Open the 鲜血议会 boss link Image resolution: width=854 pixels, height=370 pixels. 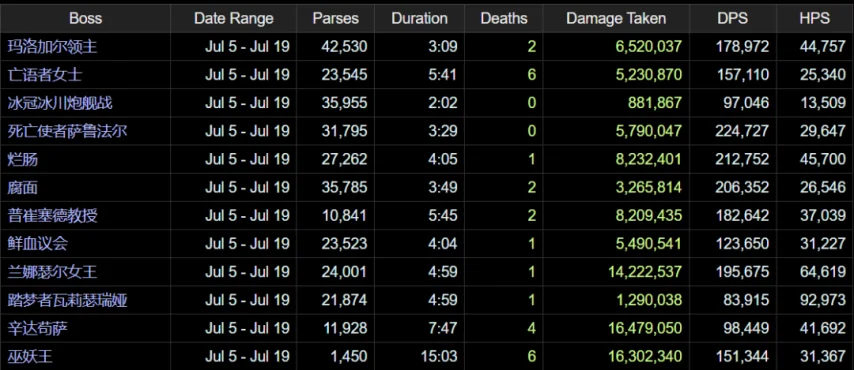point(38,244)
